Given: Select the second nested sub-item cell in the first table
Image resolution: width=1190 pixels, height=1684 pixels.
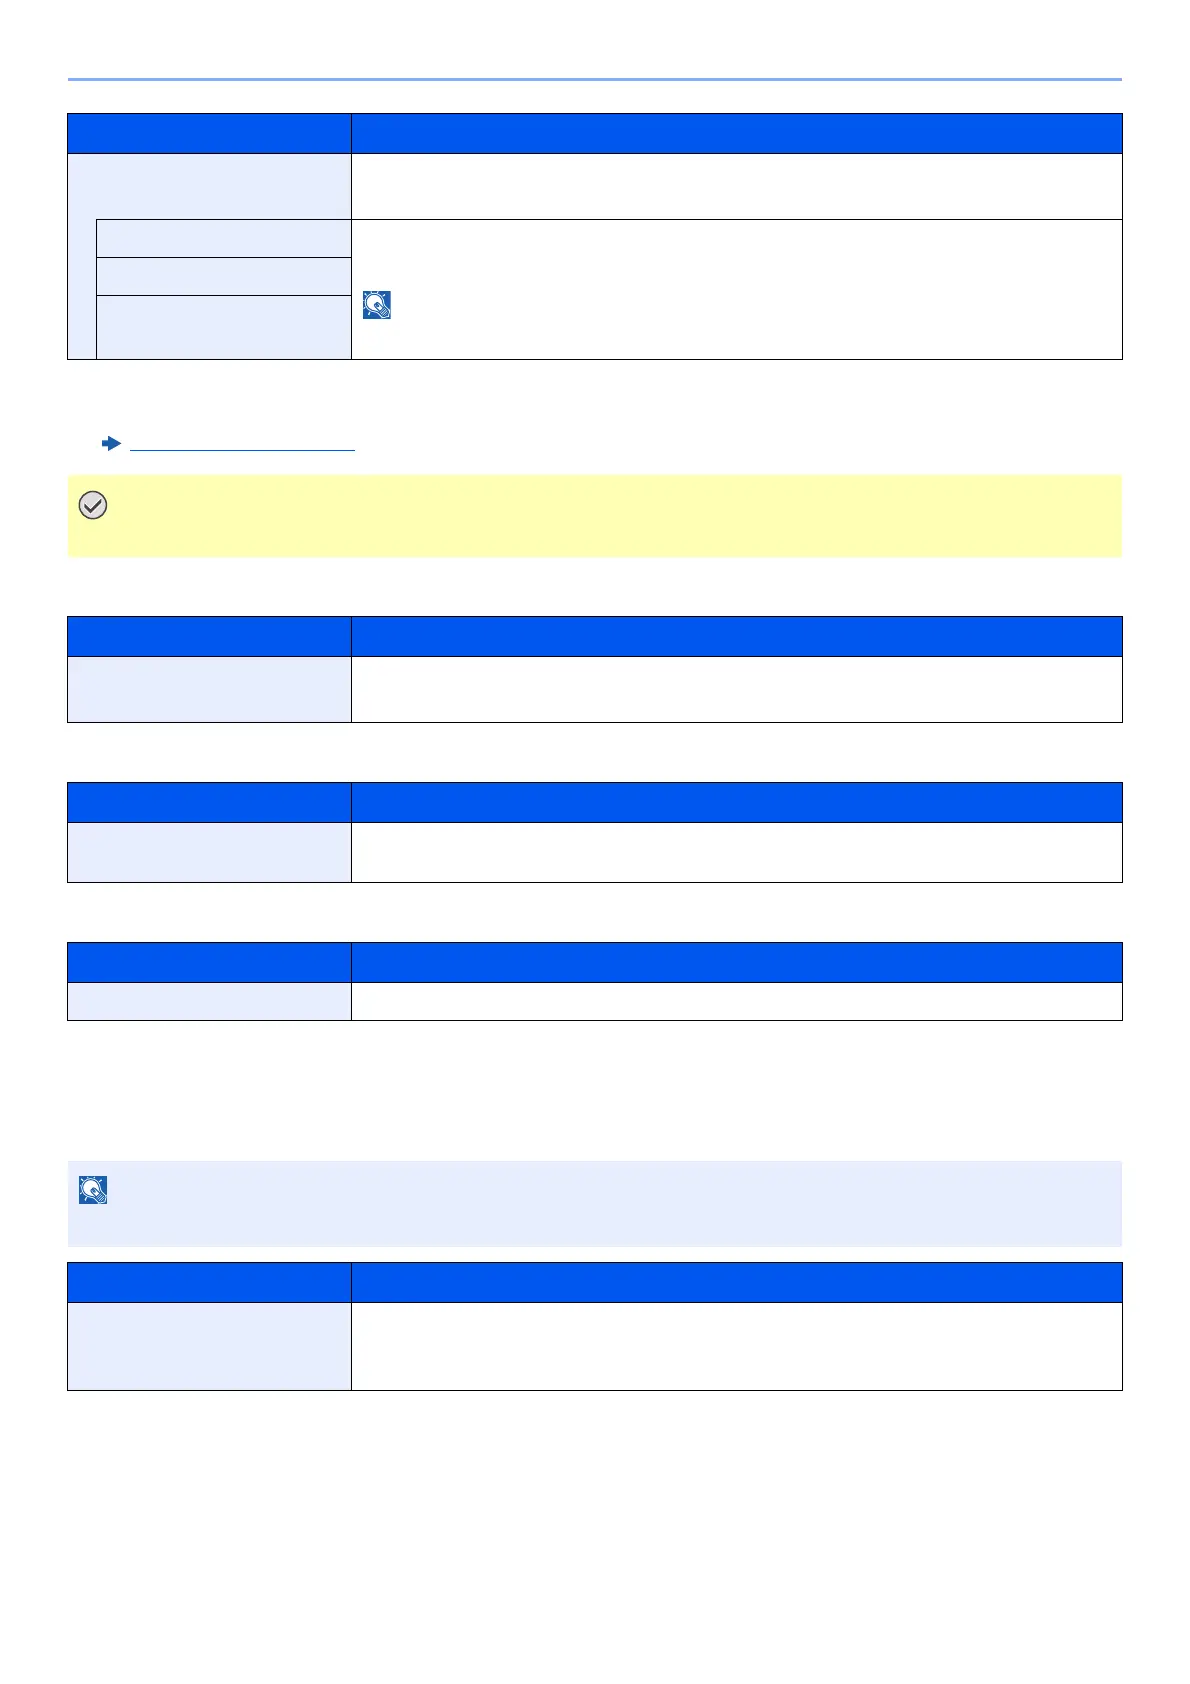Looking at the screenshot, I should (223, 276).
